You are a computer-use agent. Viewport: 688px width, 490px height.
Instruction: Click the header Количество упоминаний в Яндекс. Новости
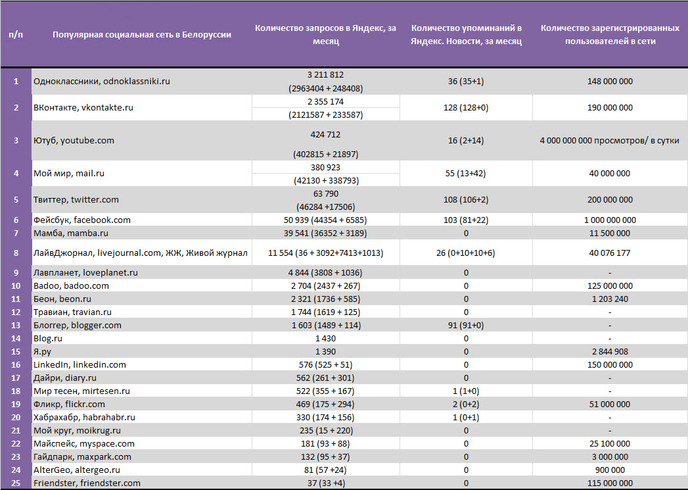click(x=466, y=34)
